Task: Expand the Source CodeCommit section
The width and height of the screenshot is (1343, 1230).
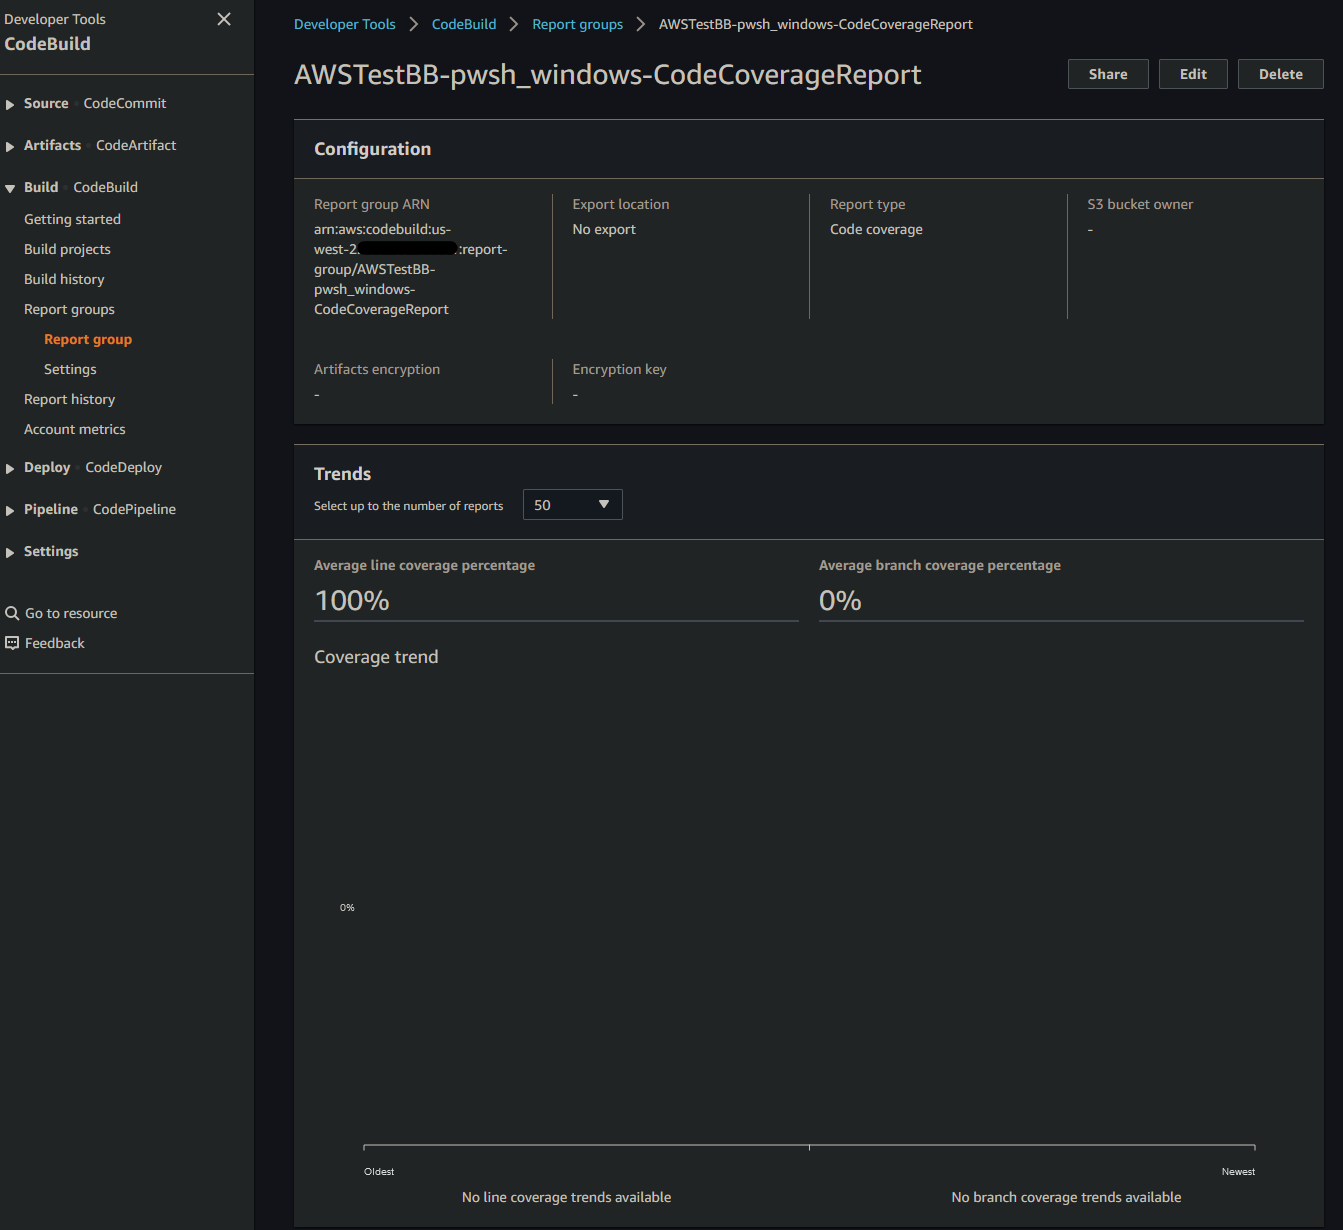Action: (10, 104)
